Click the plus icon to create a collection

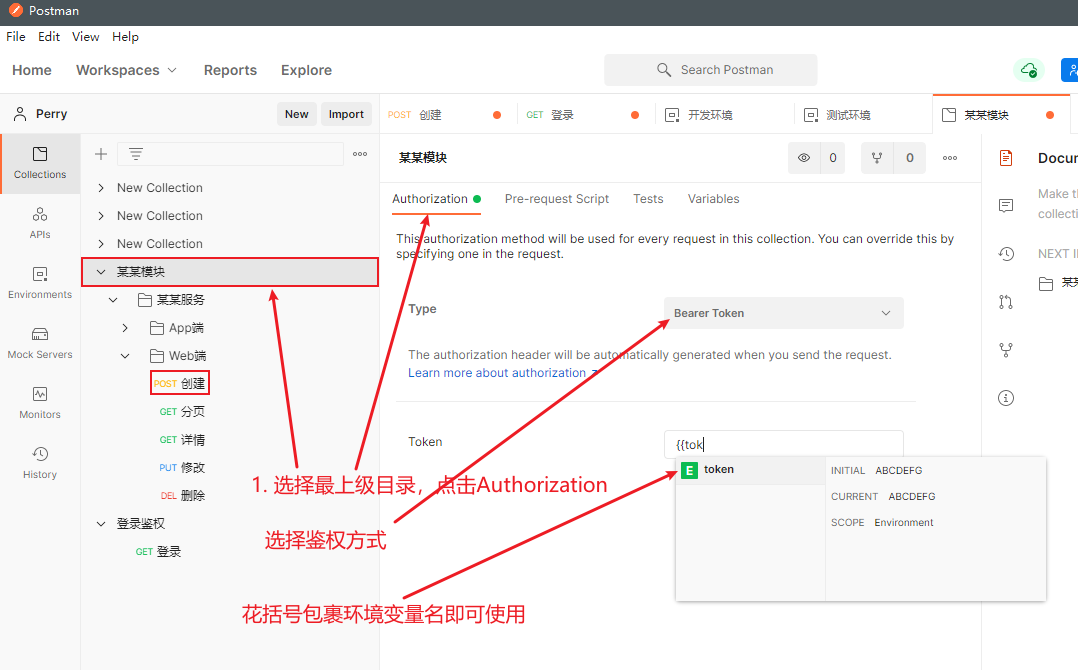[x=100, y=154]
